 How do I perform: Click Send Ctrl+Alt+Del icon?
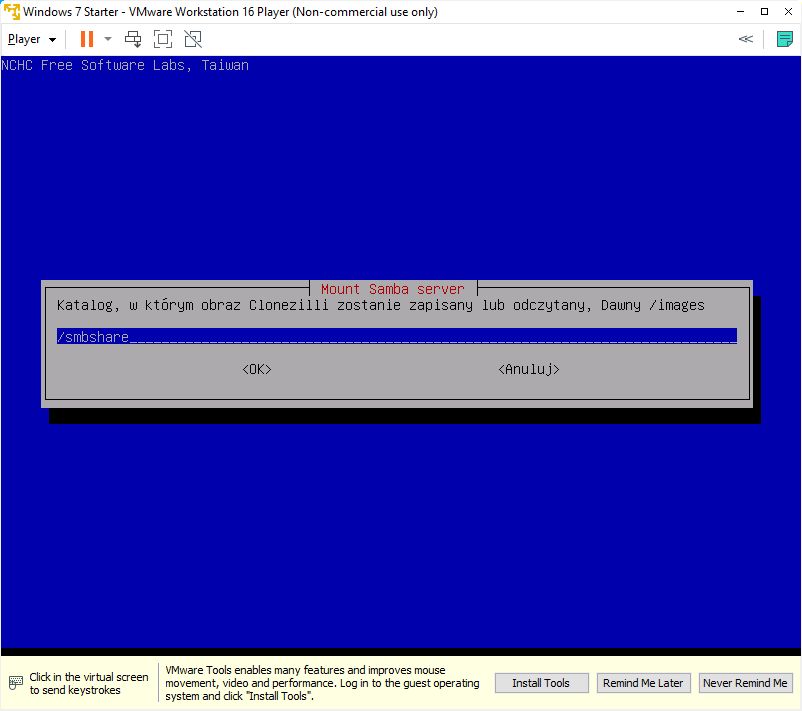pyautogui.click(x=133, y=39)
